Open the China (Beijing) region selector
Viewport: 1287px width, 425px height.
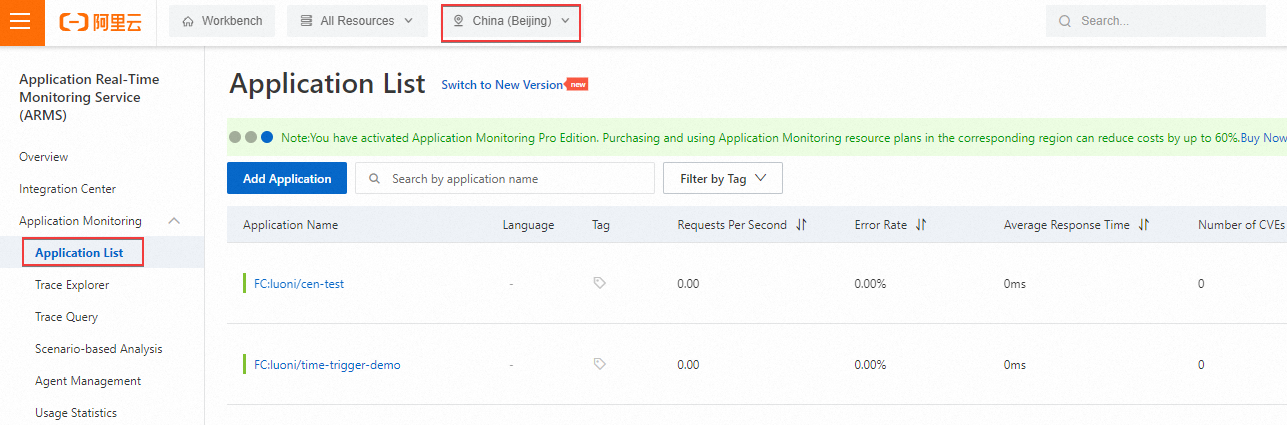pos(510,21)
